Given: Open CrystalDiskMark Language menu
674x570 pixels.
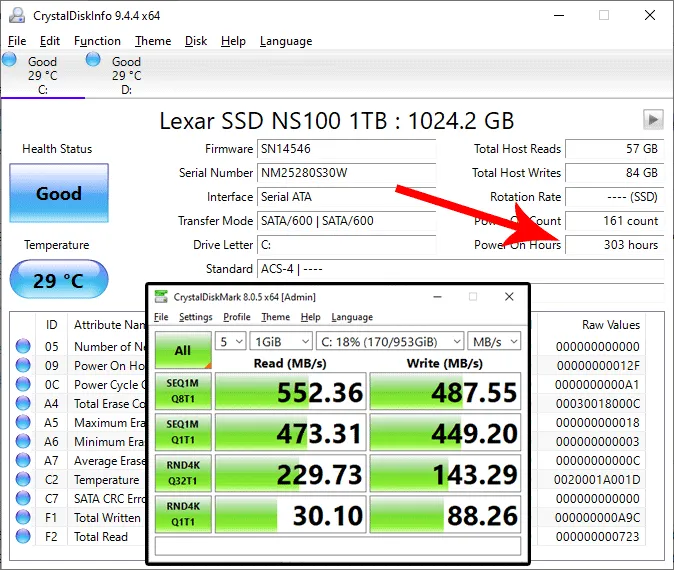Looking at the screenshot, I should pyautogui.click(x=352, y=317).
